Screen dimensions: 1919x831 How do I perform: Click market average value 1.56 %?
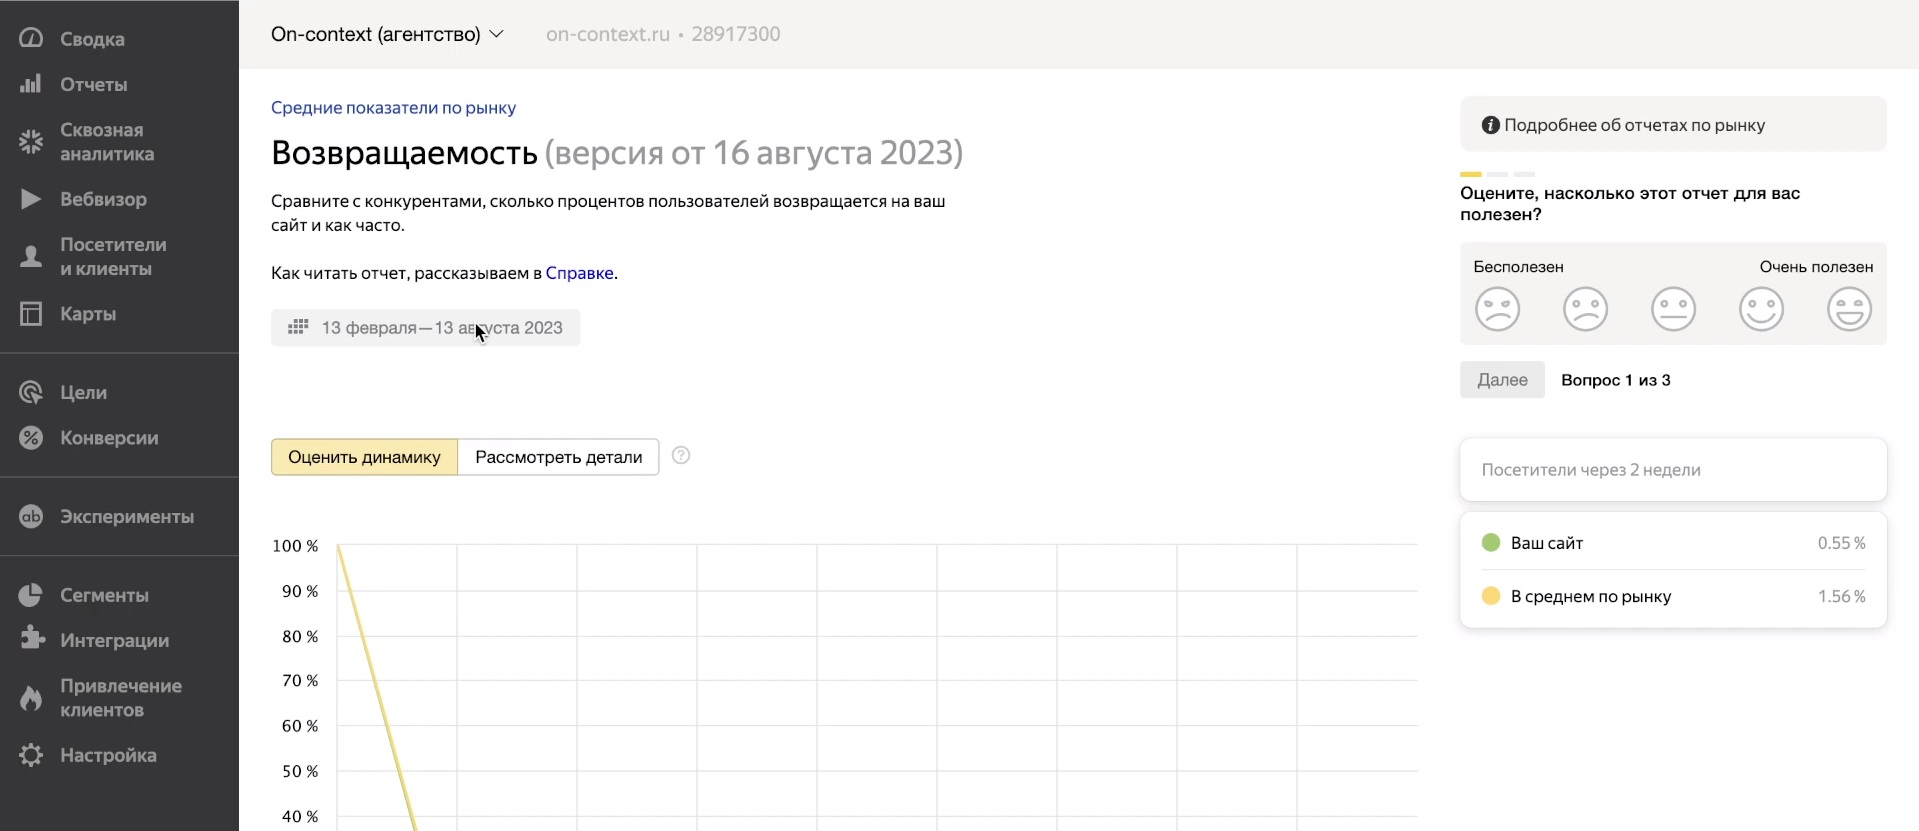coord(1841,596)
